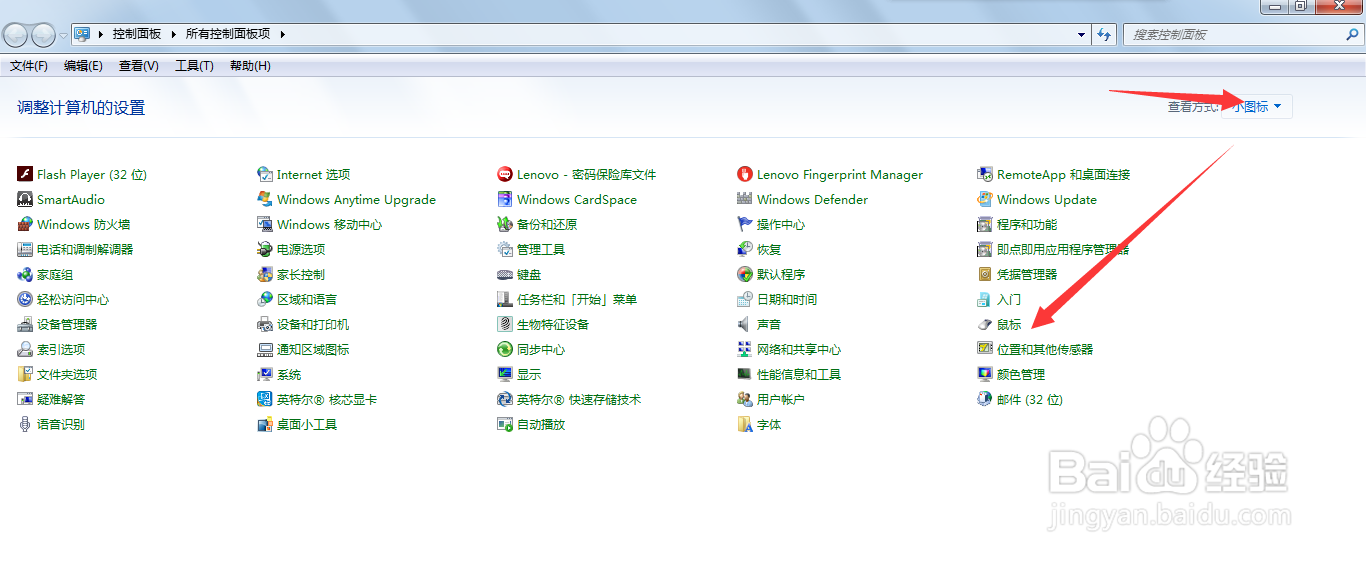Open the 默认程序 icon
Image resolution: width=1366 pixels, height=562 pixels.
click(745, 274)
